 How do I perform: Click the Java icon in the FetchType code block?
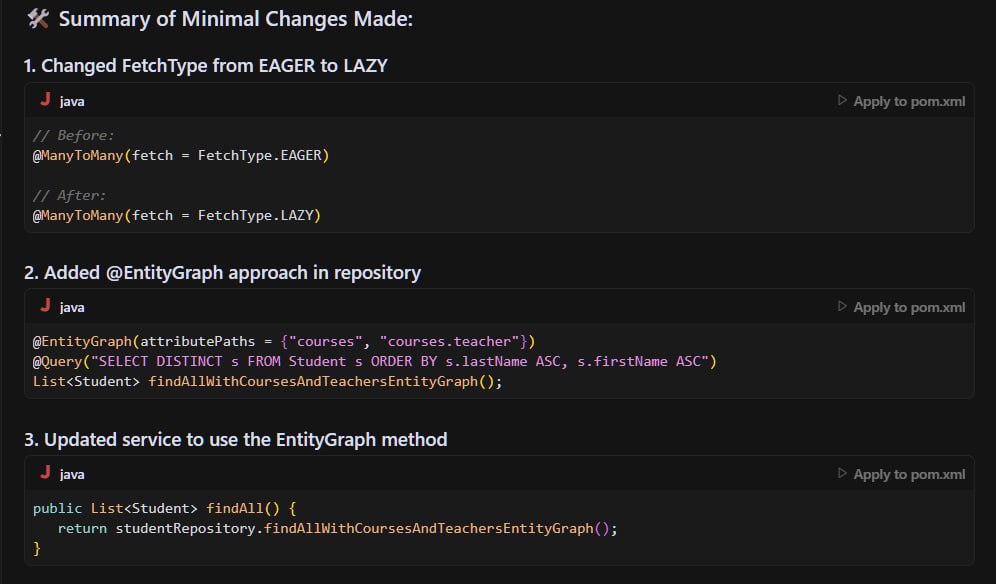tap(45, 100)
